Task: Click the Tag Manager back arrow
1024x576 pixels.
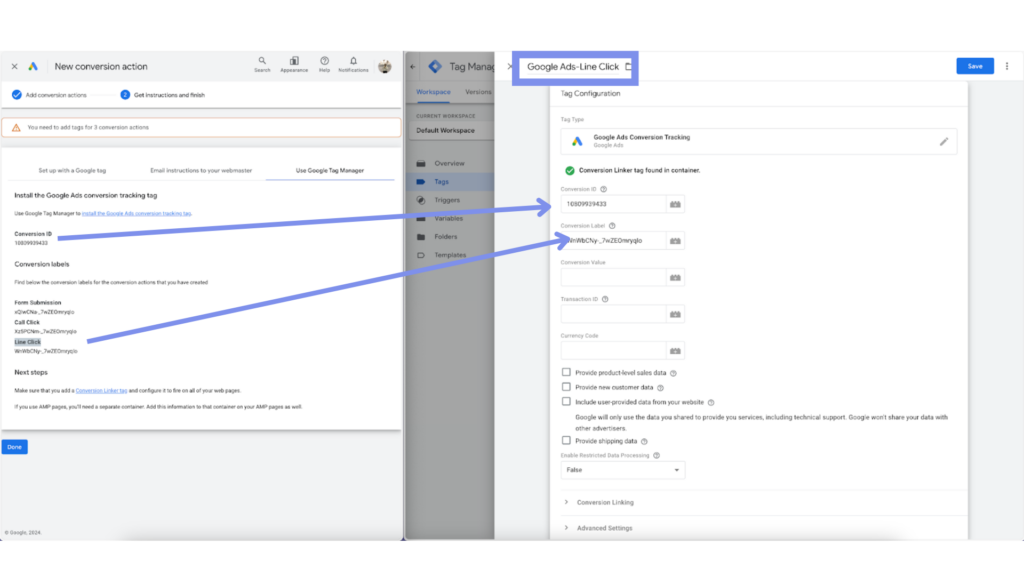Action: pyautogui.click(x=413, y=67)
